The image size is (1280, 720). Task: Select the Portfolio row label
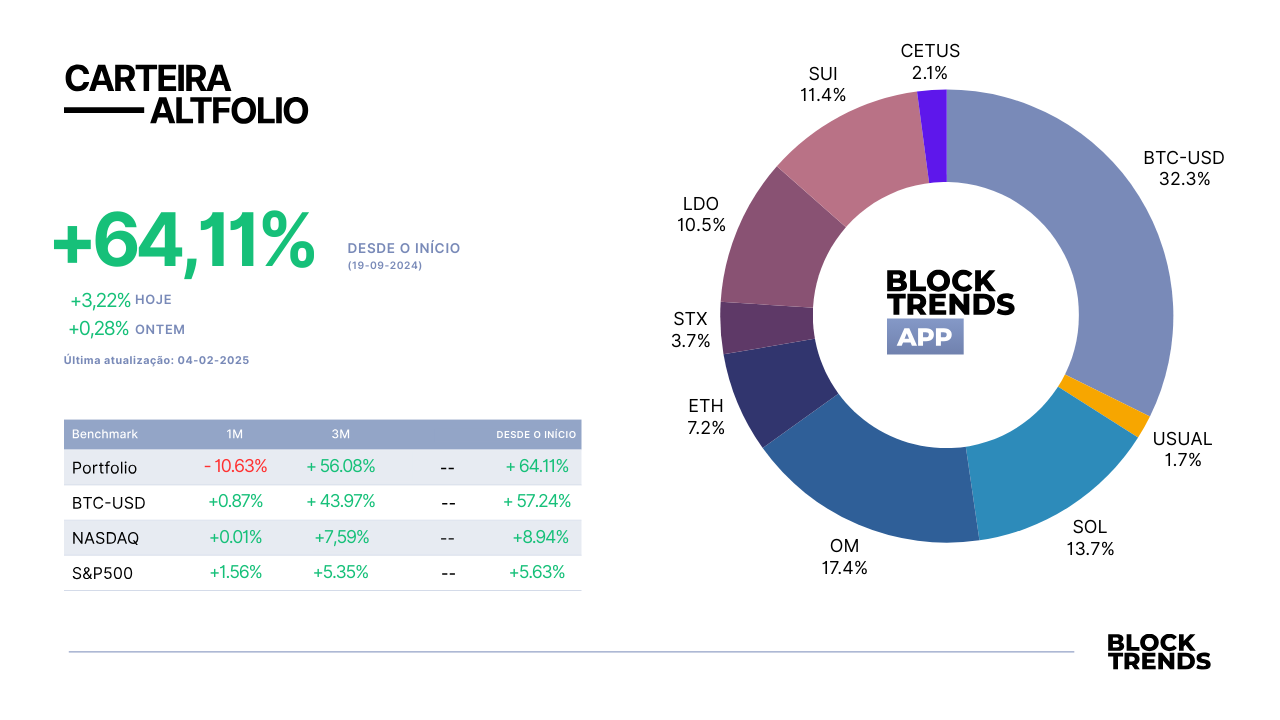pos(104,468)
